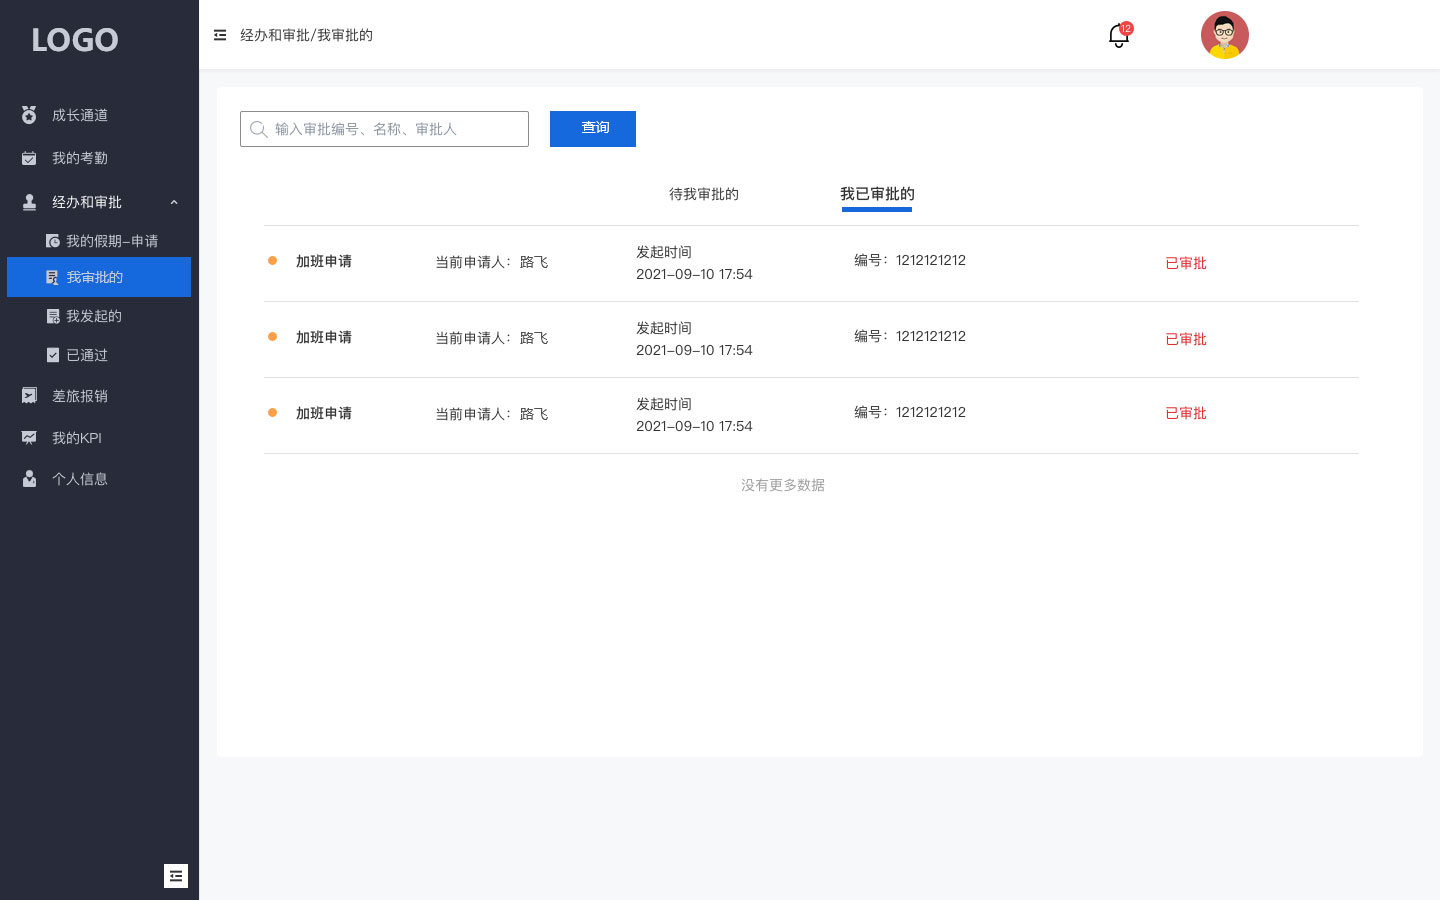Open the user avatar menu
1440x900 pixels.
(1225, 35)
